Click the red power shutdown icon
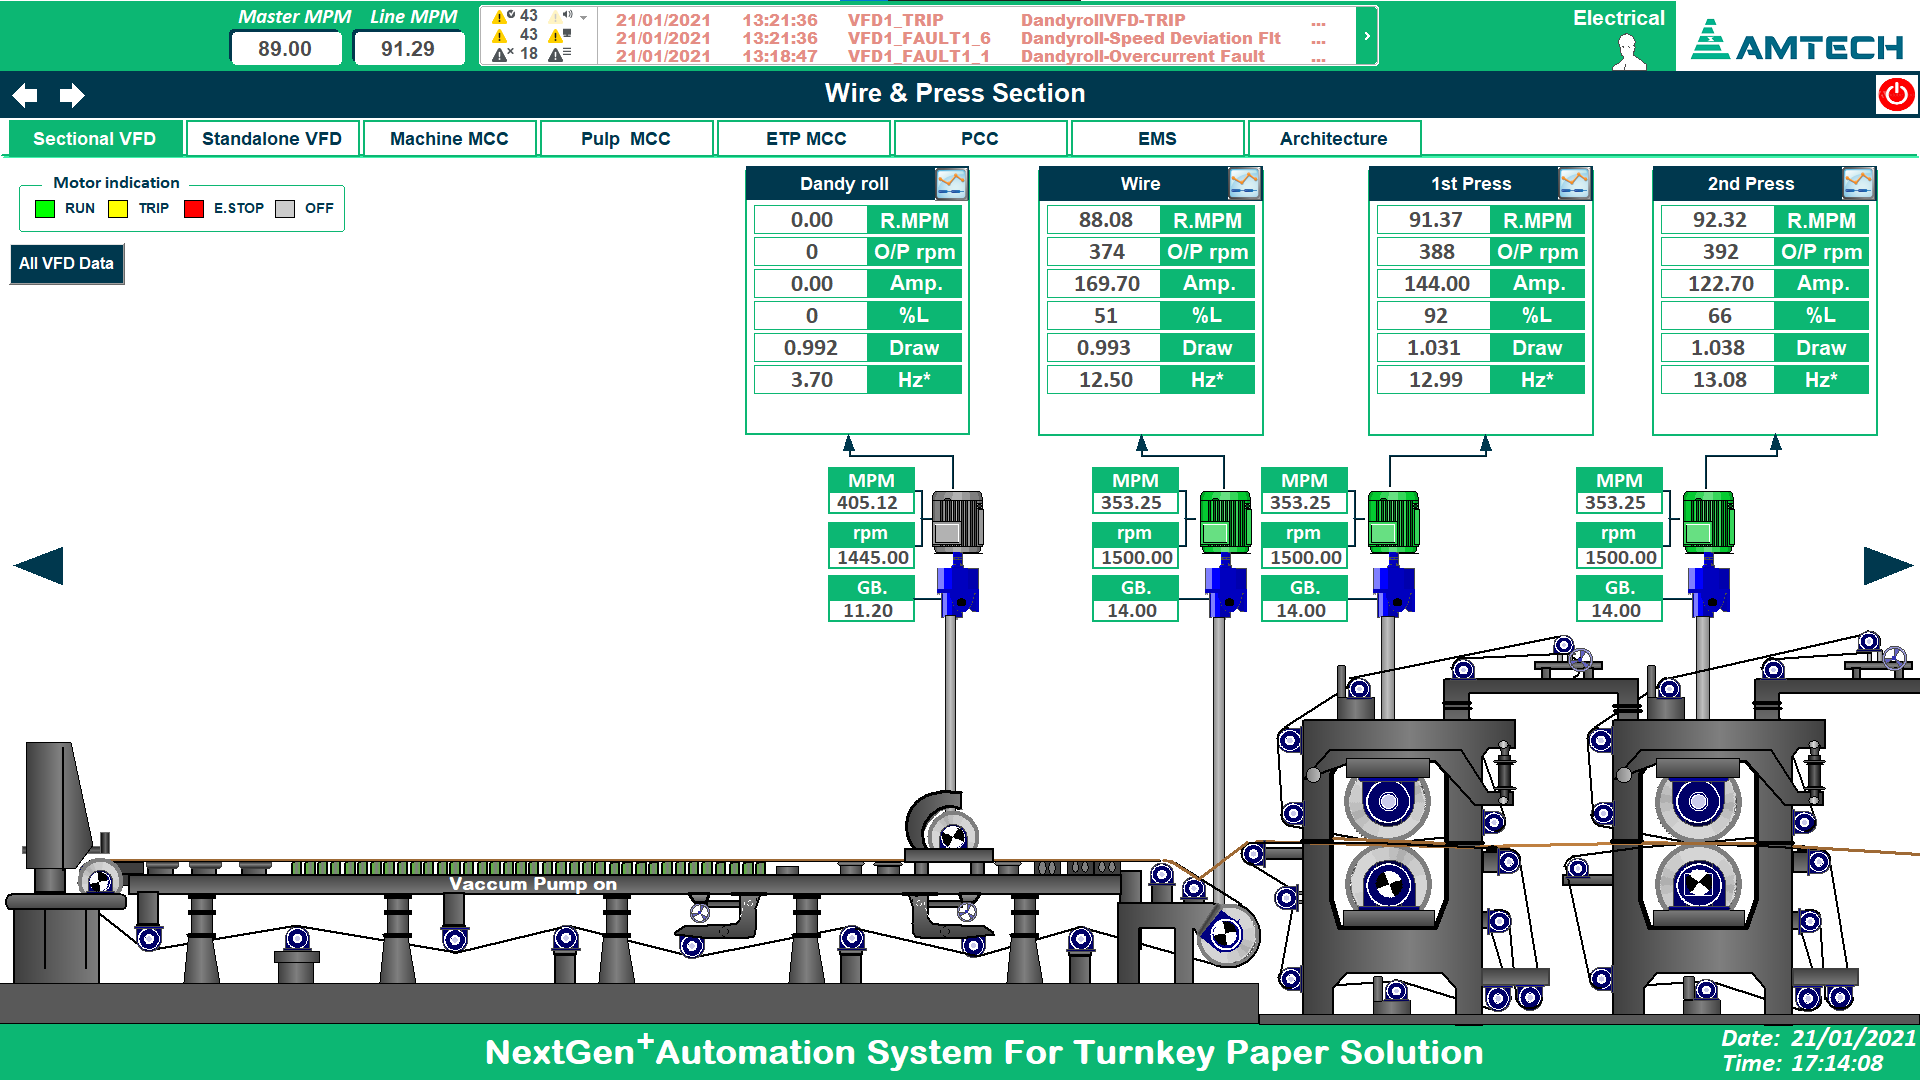Viewport: 1920px width, 1080px height. 1896,95
